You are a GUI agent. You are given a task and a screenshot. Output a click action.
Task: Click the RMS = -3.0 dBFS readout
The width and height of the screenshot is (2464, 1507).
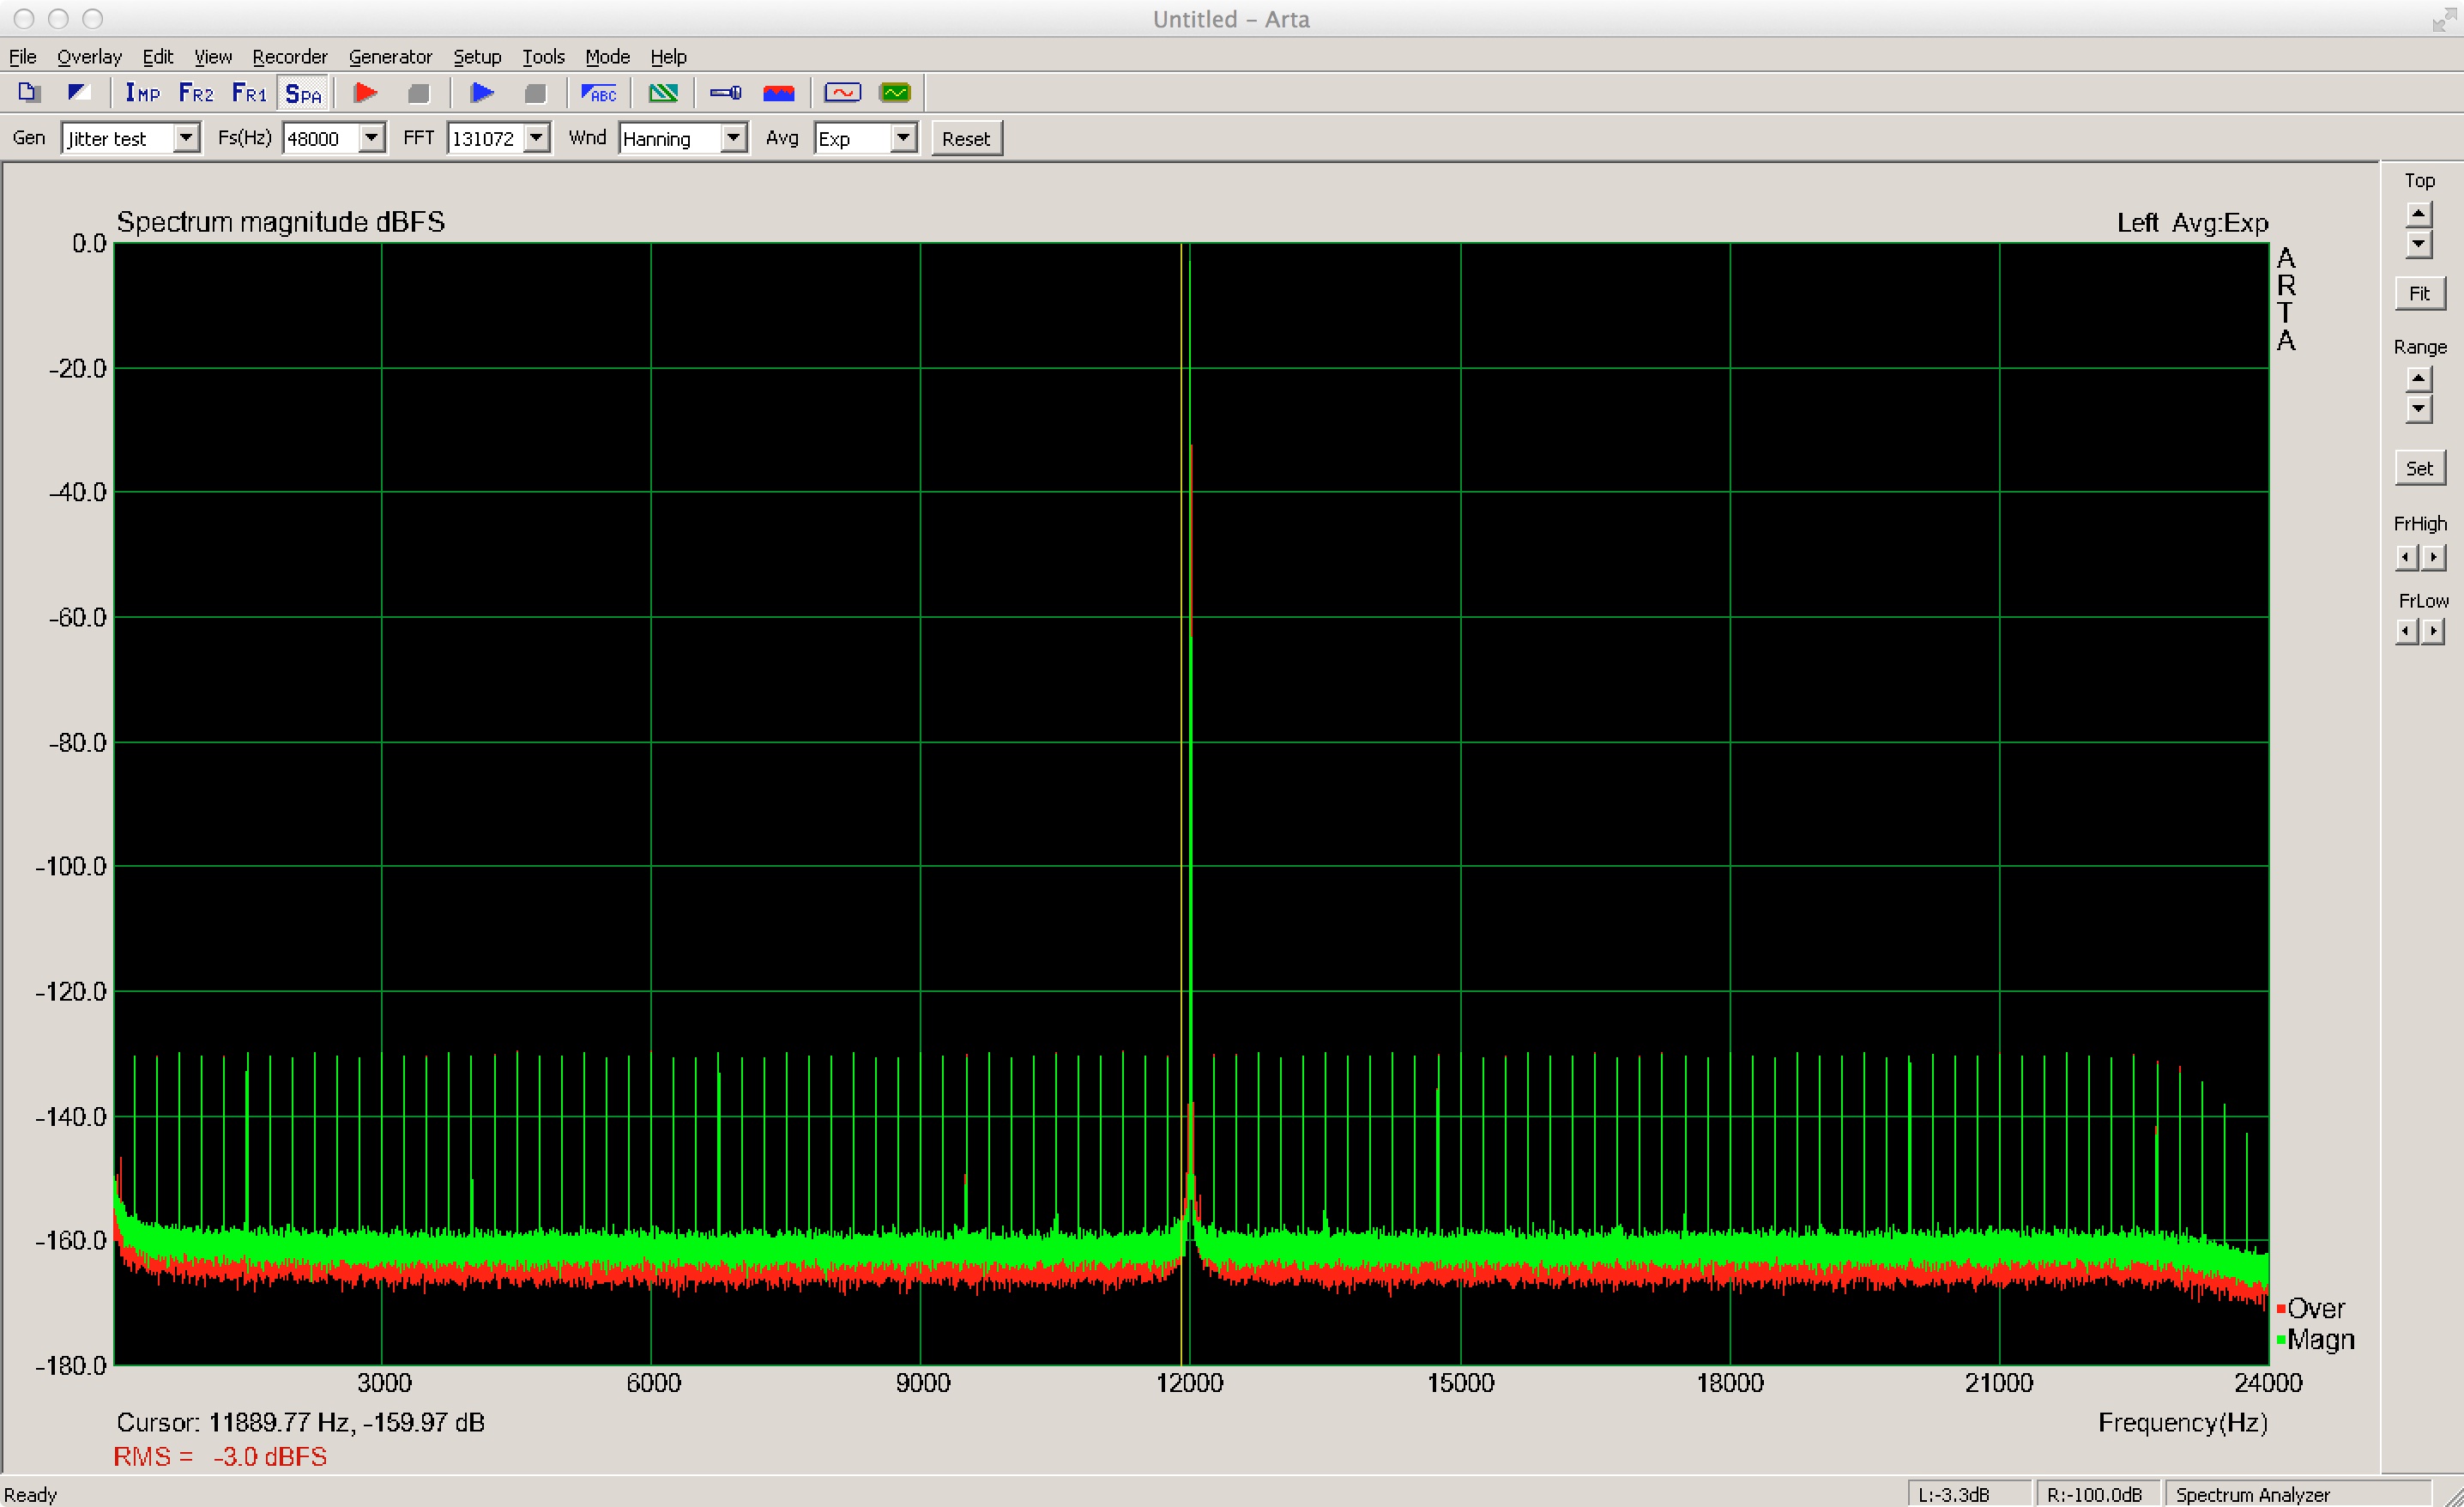(220, 1456)
